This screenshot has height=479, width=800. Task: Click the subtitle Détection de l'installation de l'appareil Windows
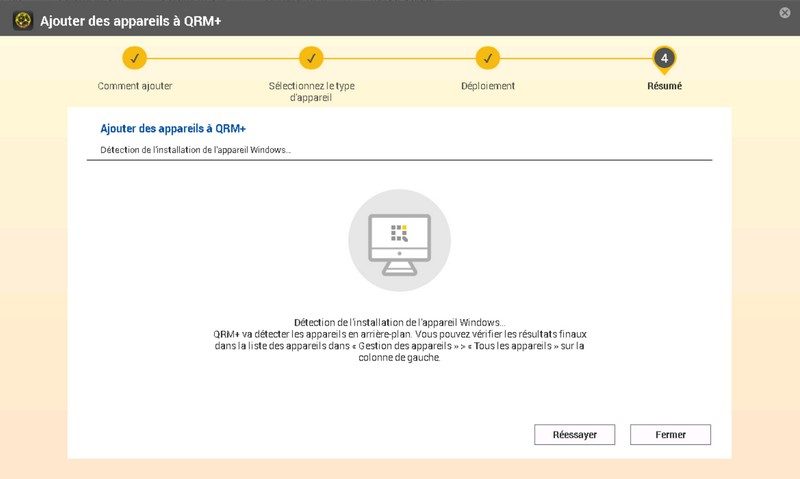pos(195,150)
